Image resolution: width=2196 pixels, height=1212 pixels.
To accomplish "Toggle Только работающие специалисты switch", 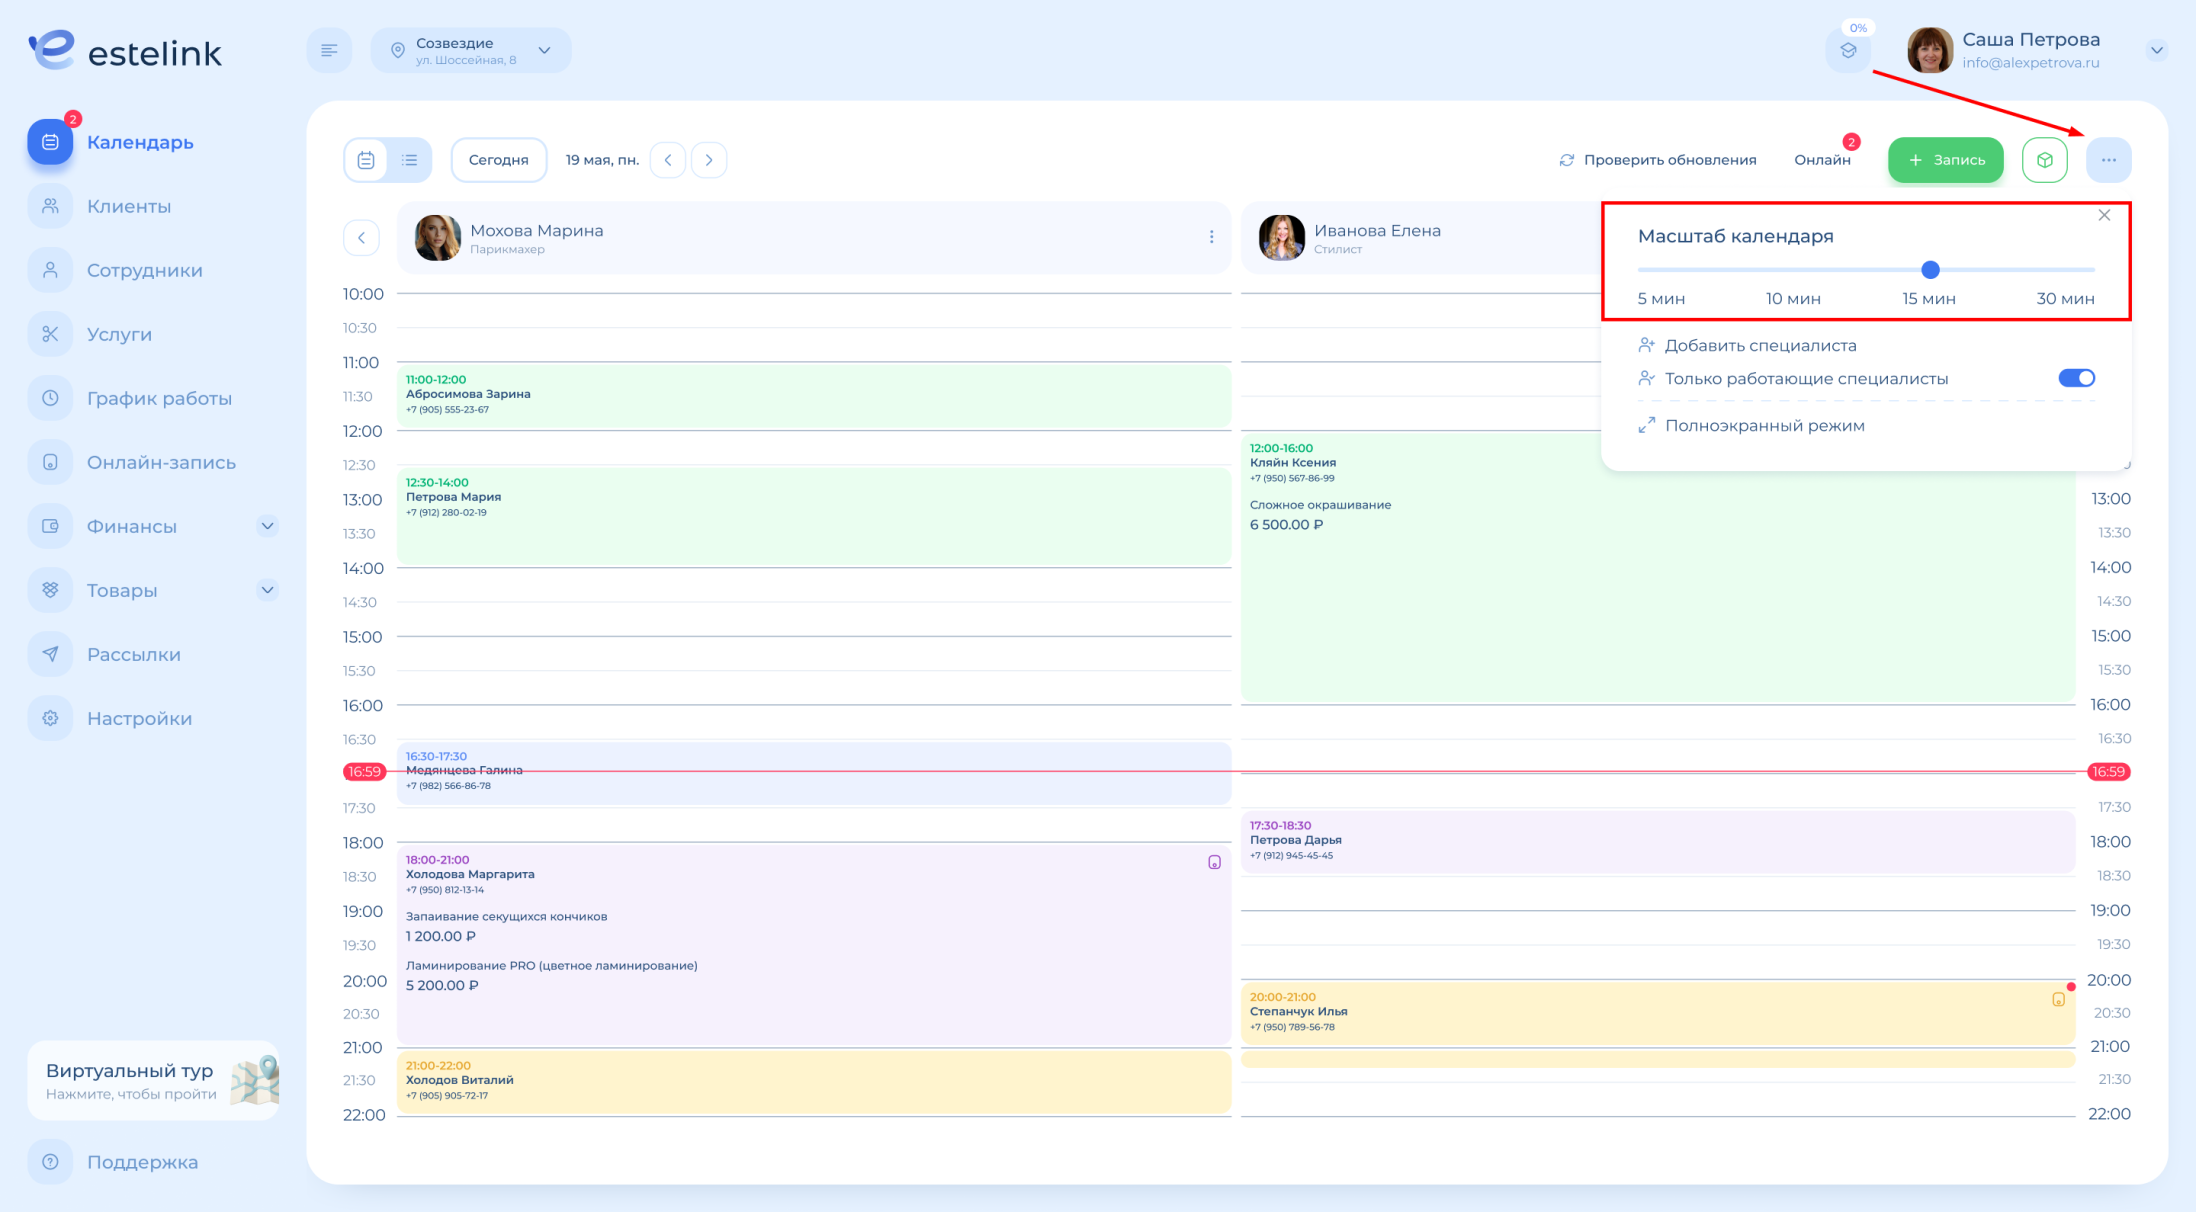I will (x=2076, y=378).
